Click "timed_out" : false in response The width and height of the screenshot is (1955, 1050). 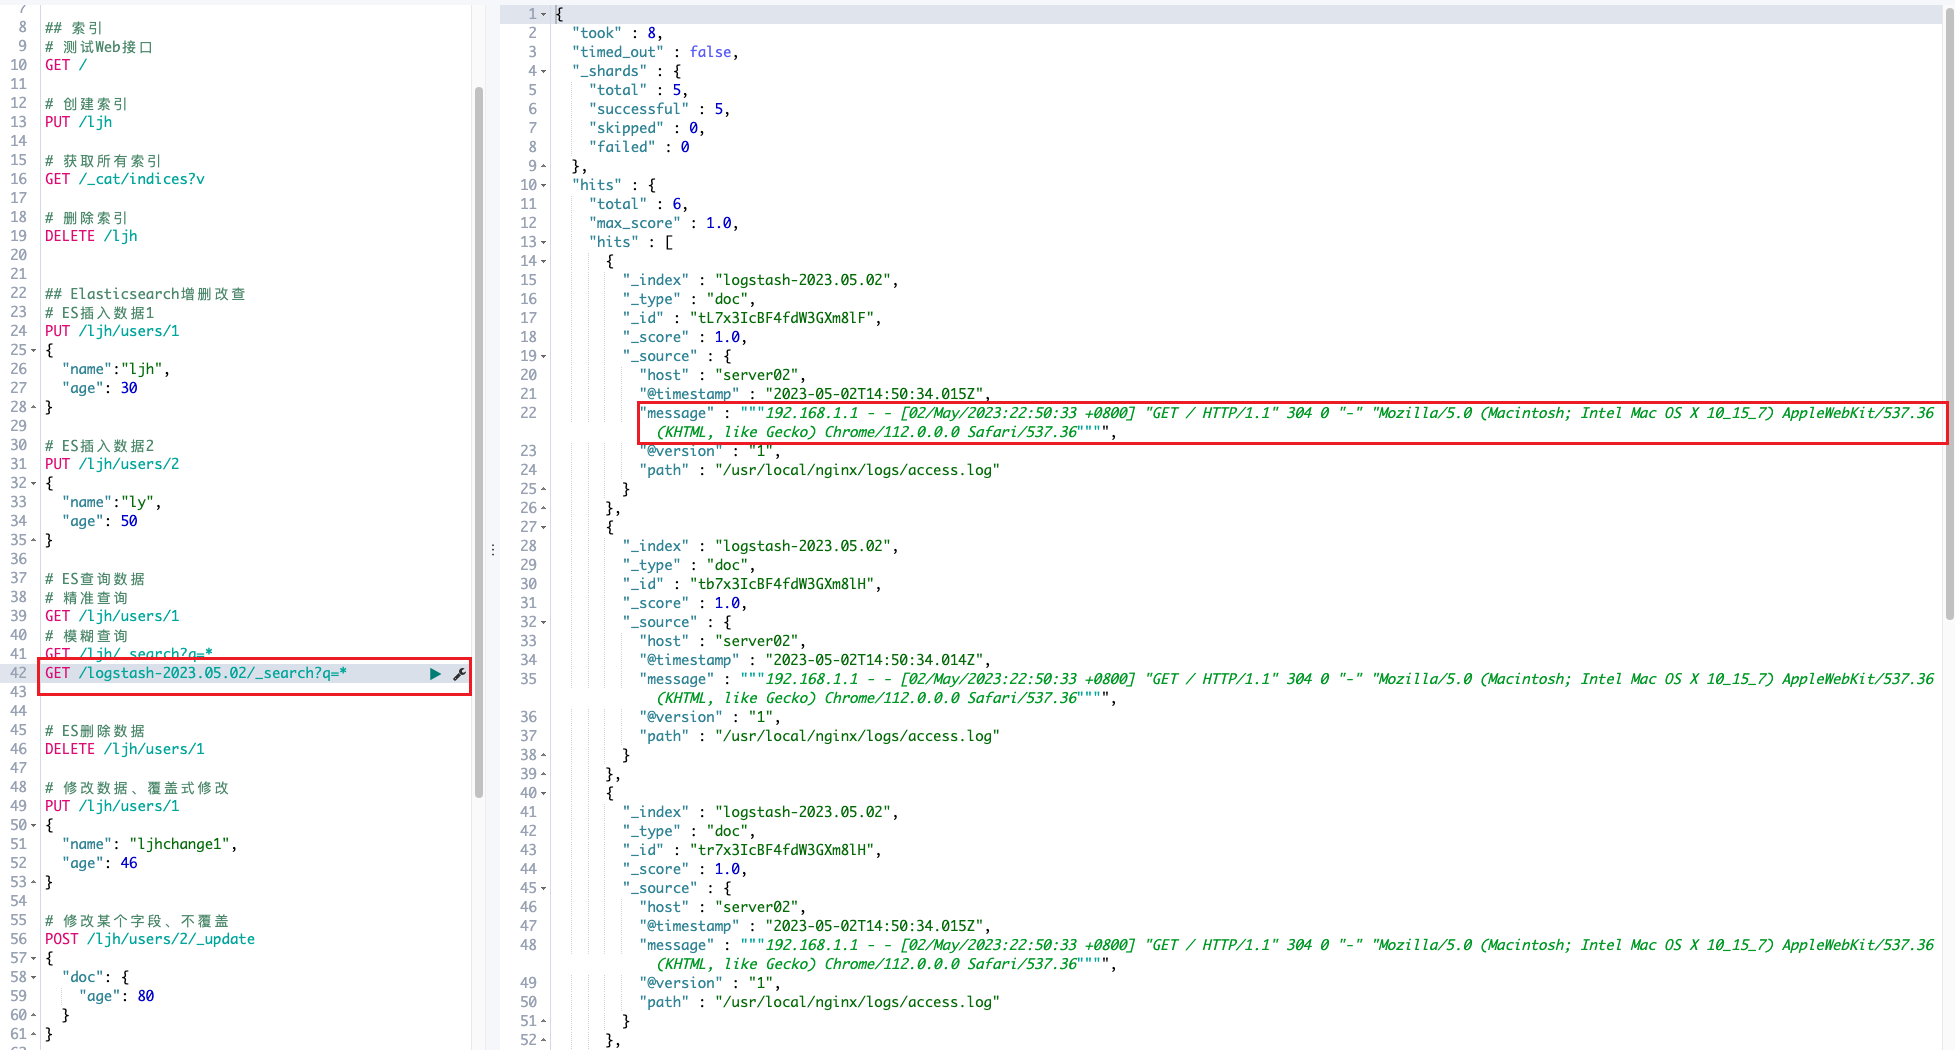click(x=655, y=52)
